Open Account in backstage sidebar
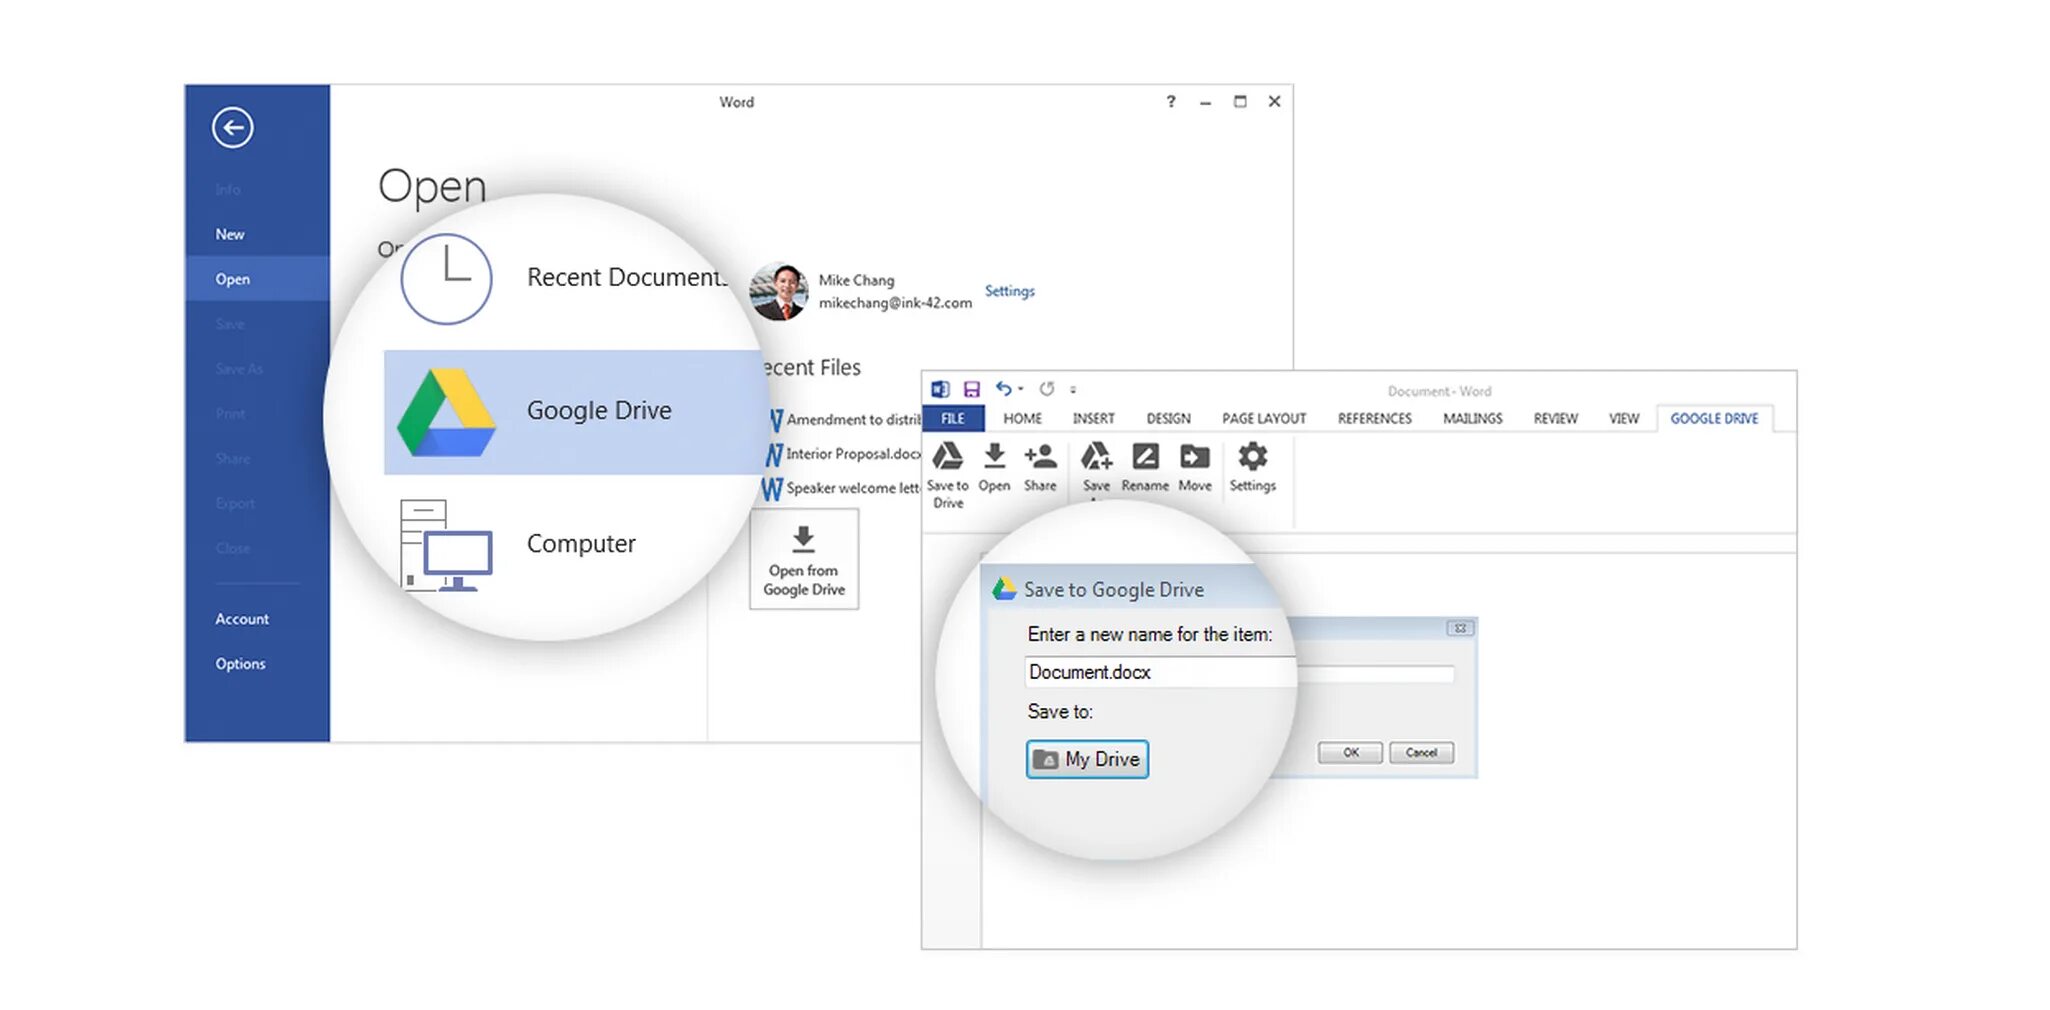 pos(242,619)
